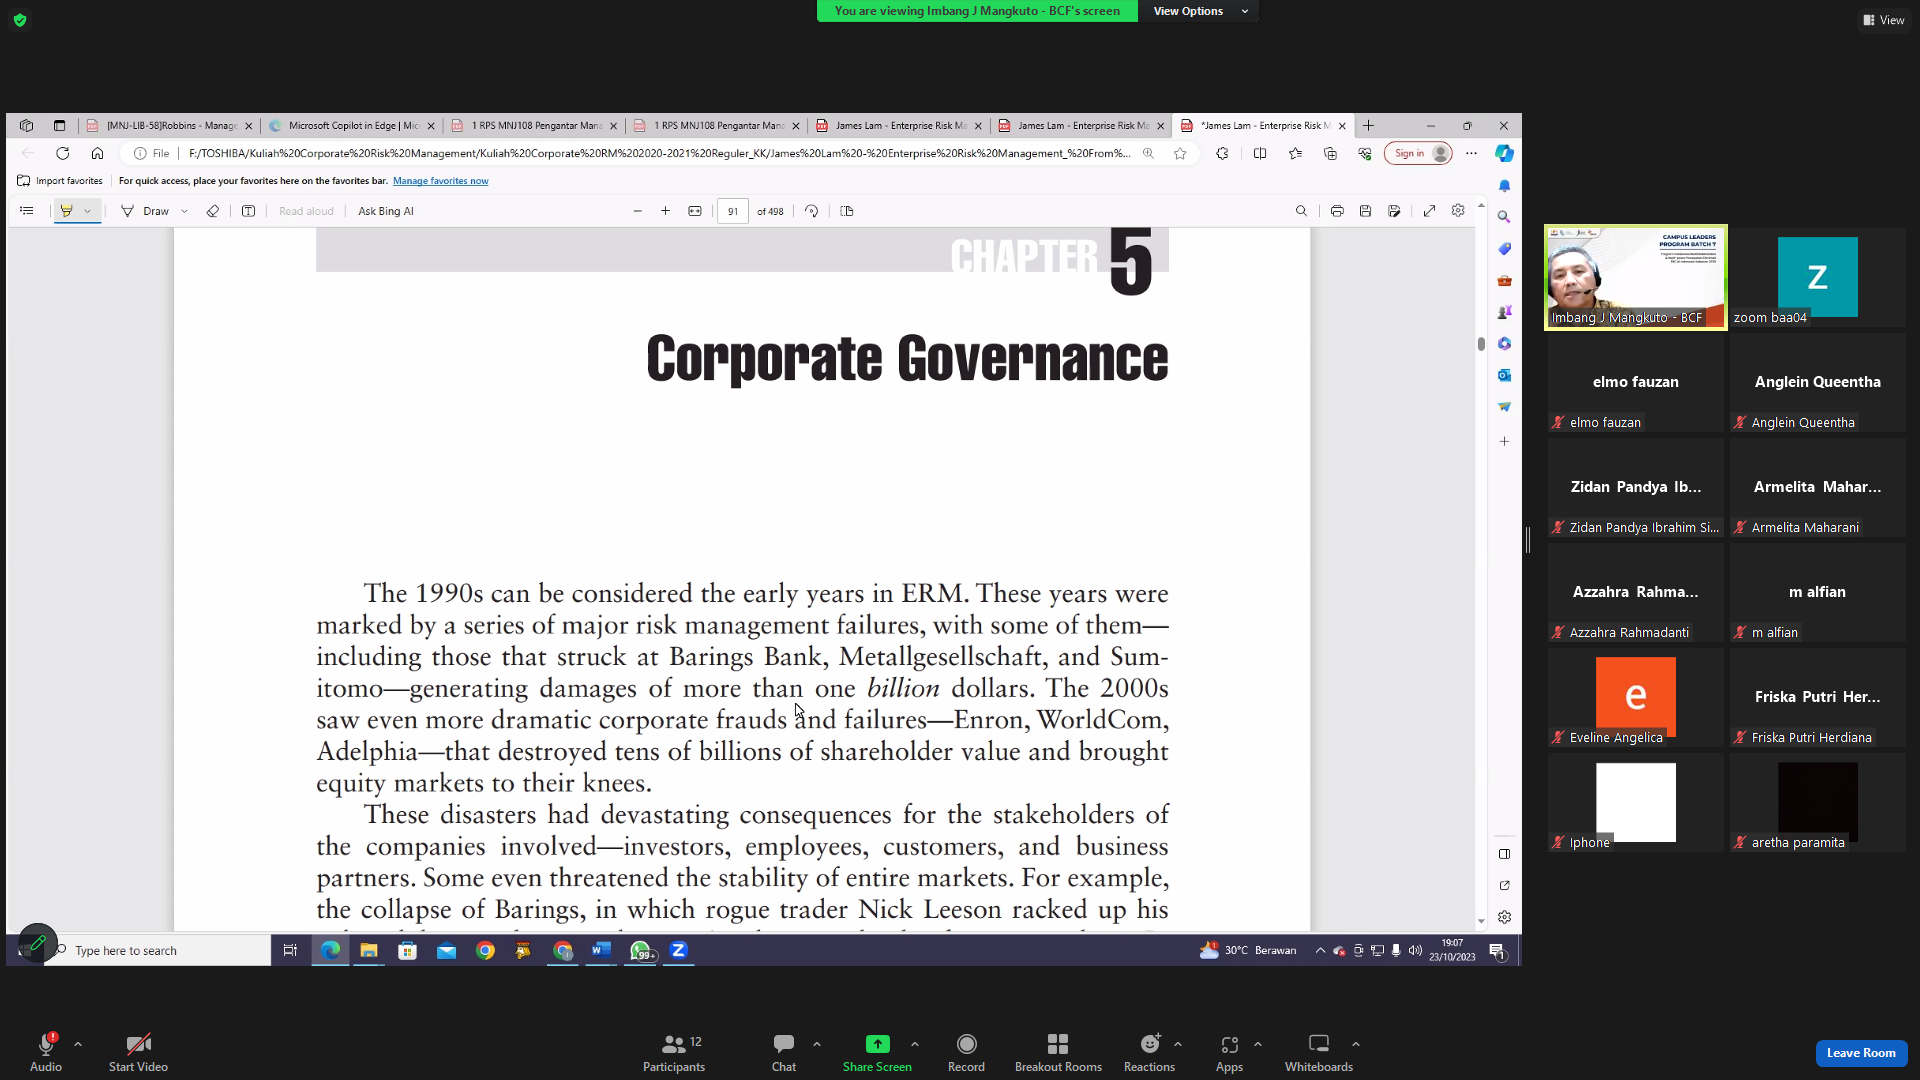Expand Draw options dropdown arrow
1920x1080 pixels.
(x=184, y=211)
